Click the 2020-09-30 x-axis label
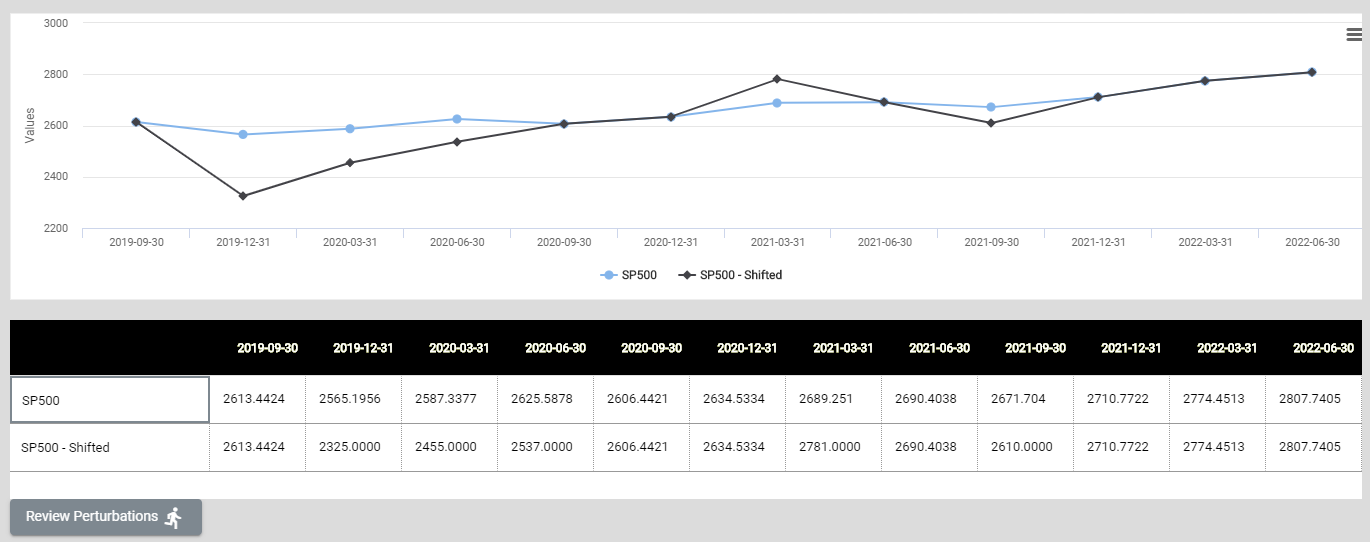This screenshot has width=1370, height=542. click(564, 242)
